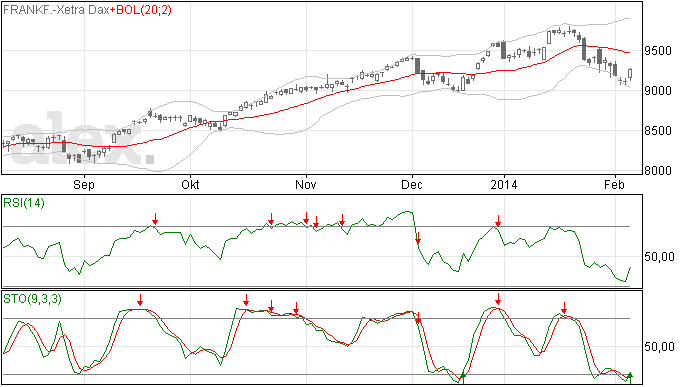Click the FRANKF.-Xetra Dax chart title
690x387 pixels.
pyautogui.click(x=56, y=10)
